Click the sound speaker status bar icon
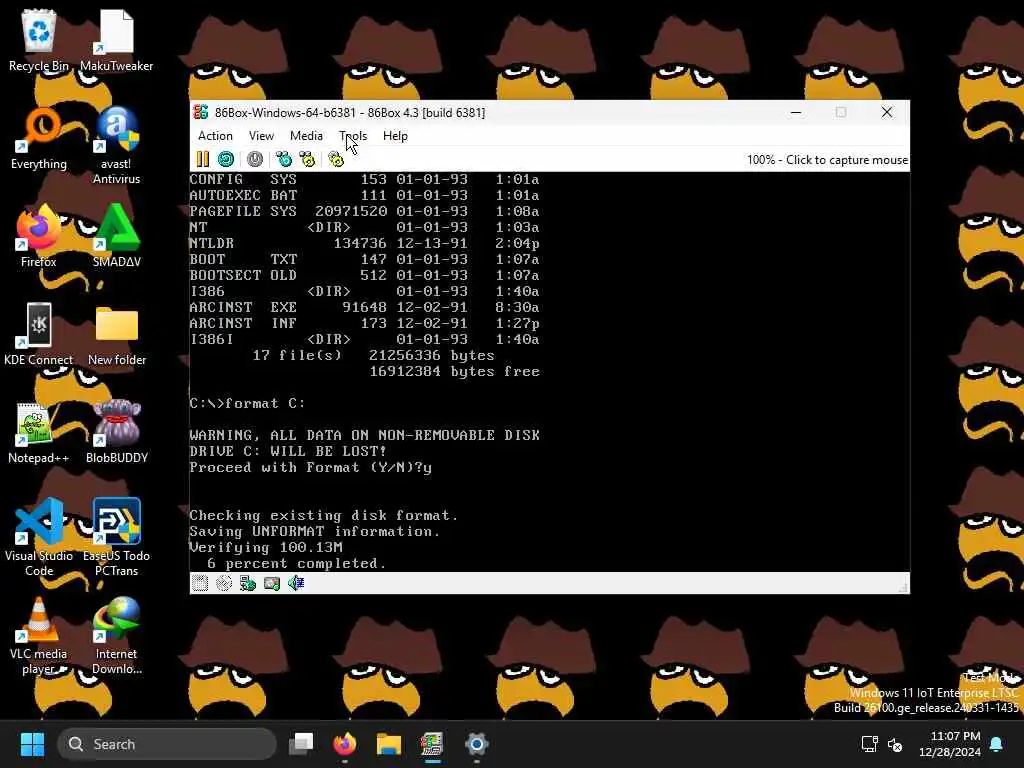This screenshot has height=768, width=1024. (x=296, y=583)
